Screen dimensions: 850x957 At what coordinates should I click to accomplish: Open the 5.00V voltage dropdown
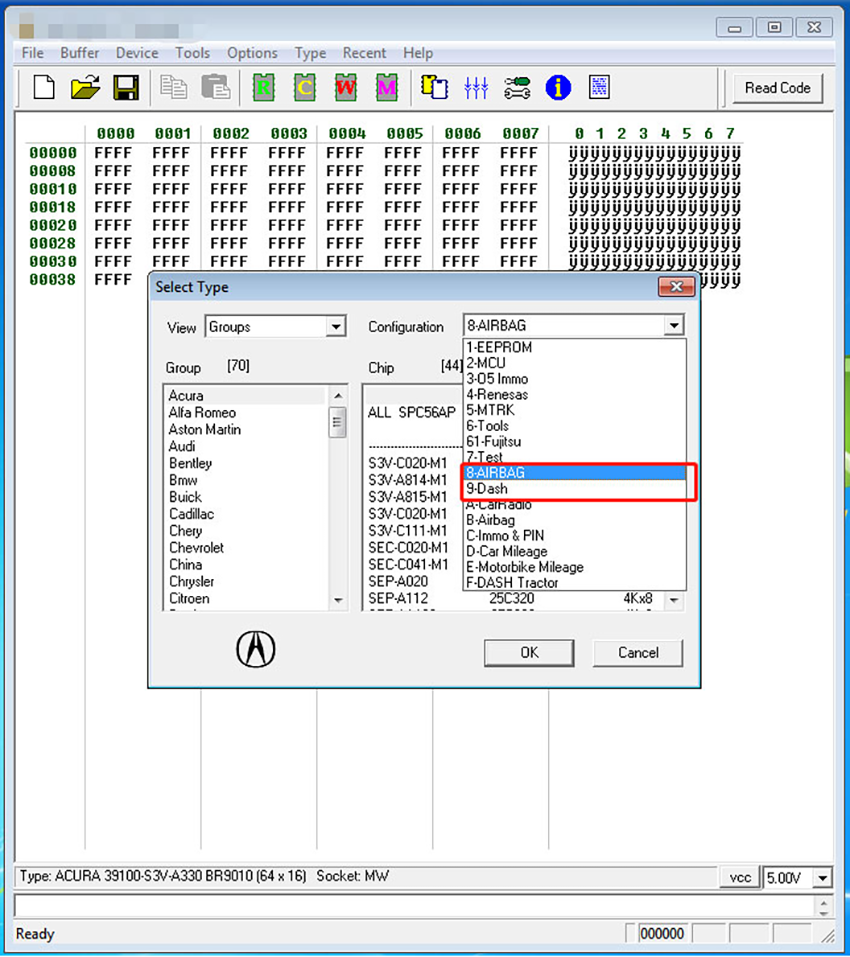click(823, 878)
